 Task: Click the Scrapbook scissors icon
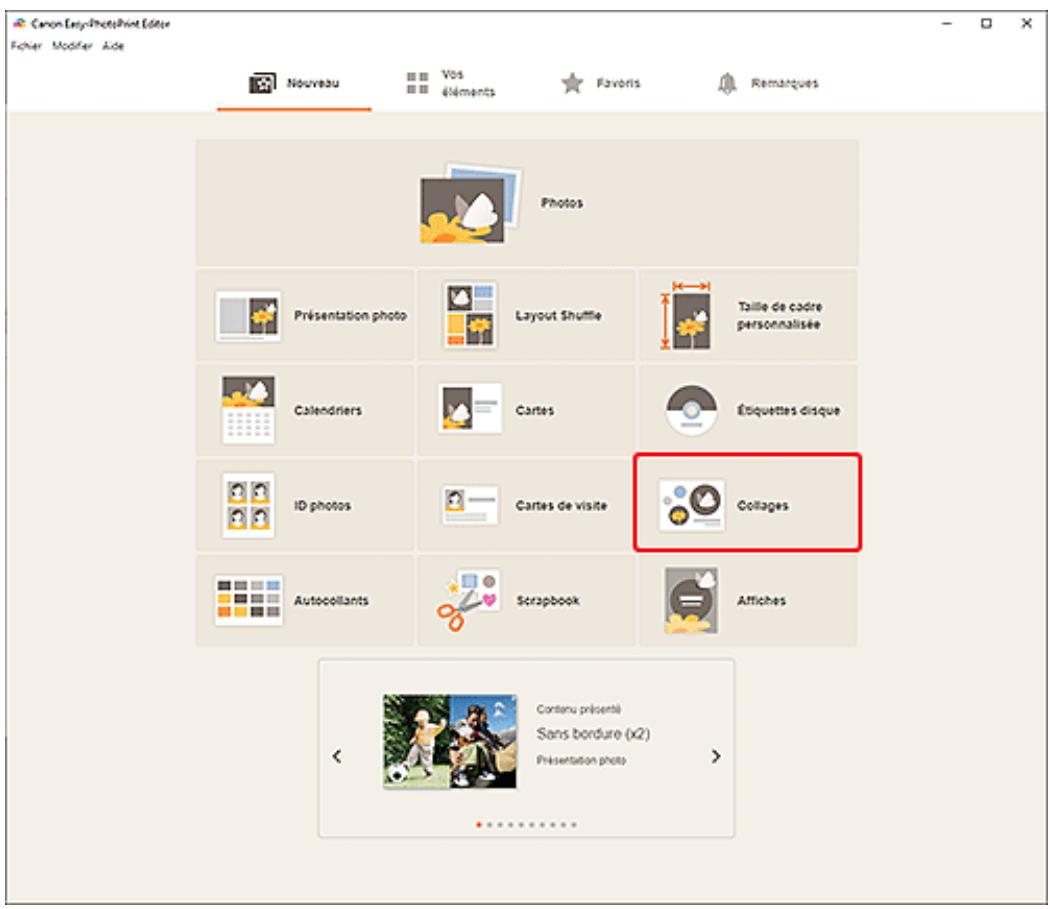(468, 600)
